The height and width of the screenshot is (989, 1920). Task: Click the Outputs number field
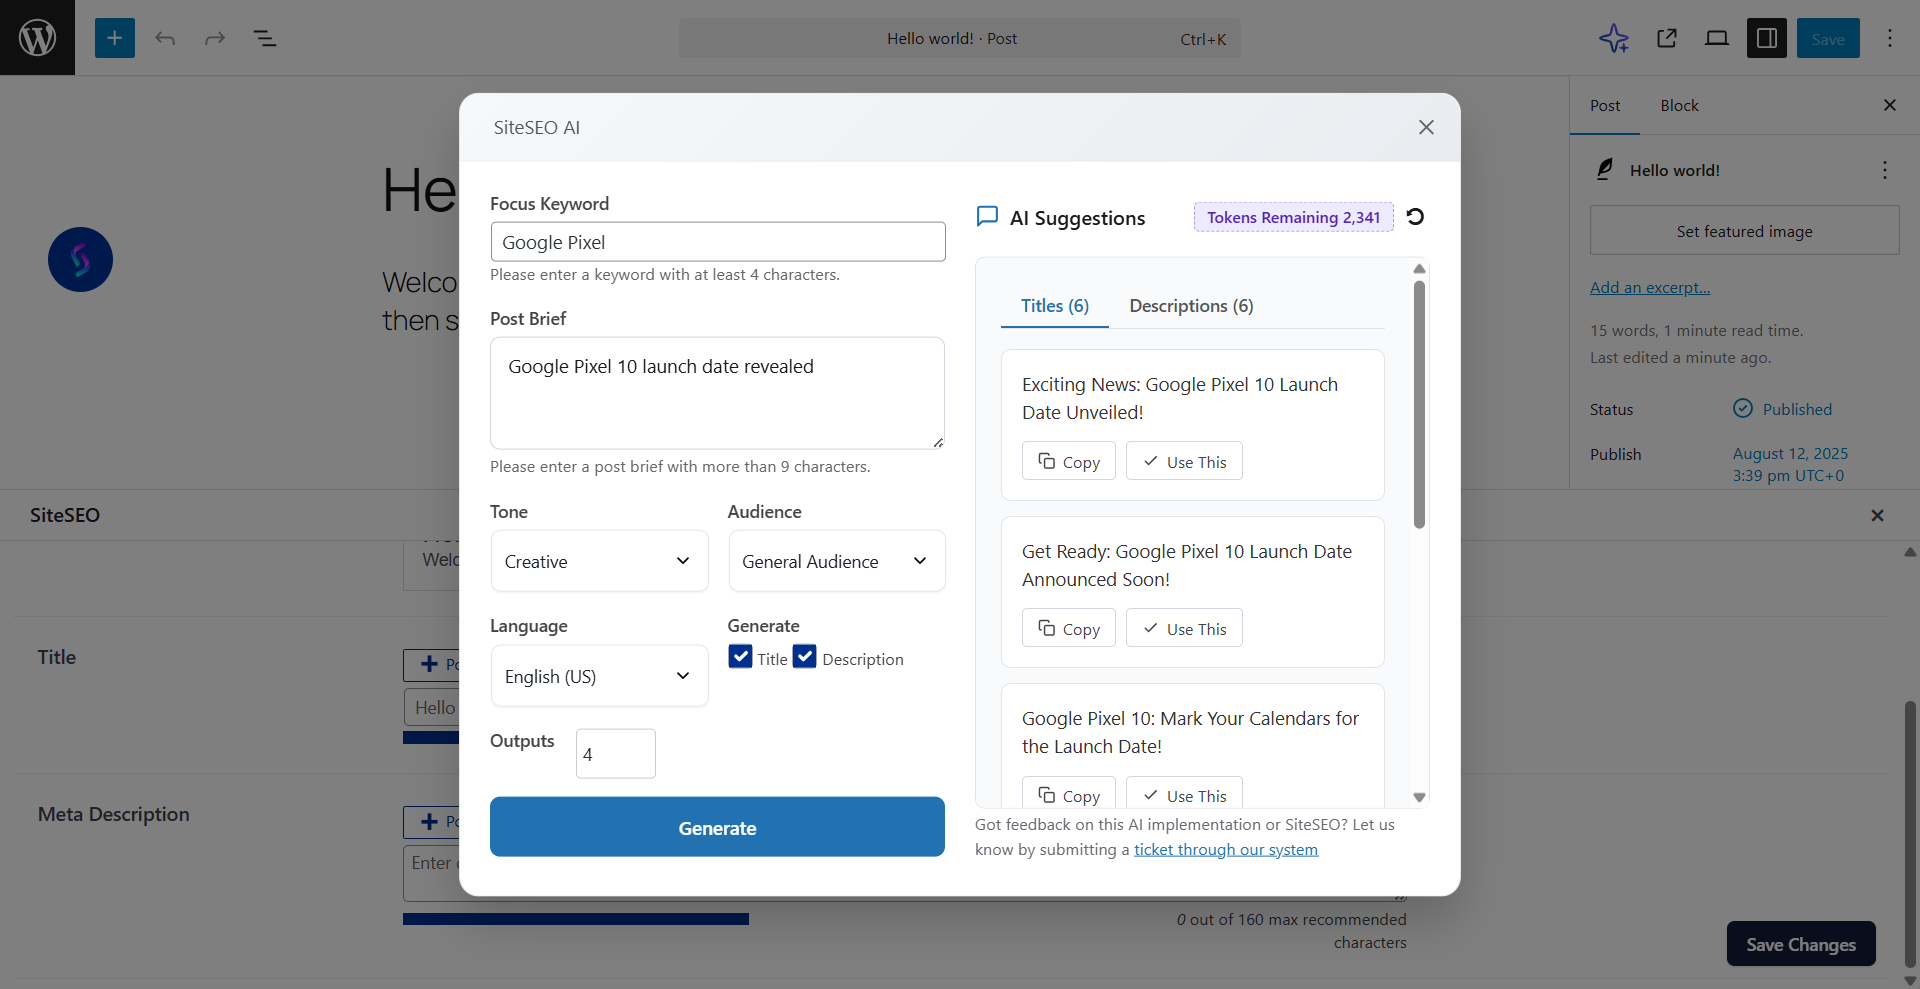point(616,753)
